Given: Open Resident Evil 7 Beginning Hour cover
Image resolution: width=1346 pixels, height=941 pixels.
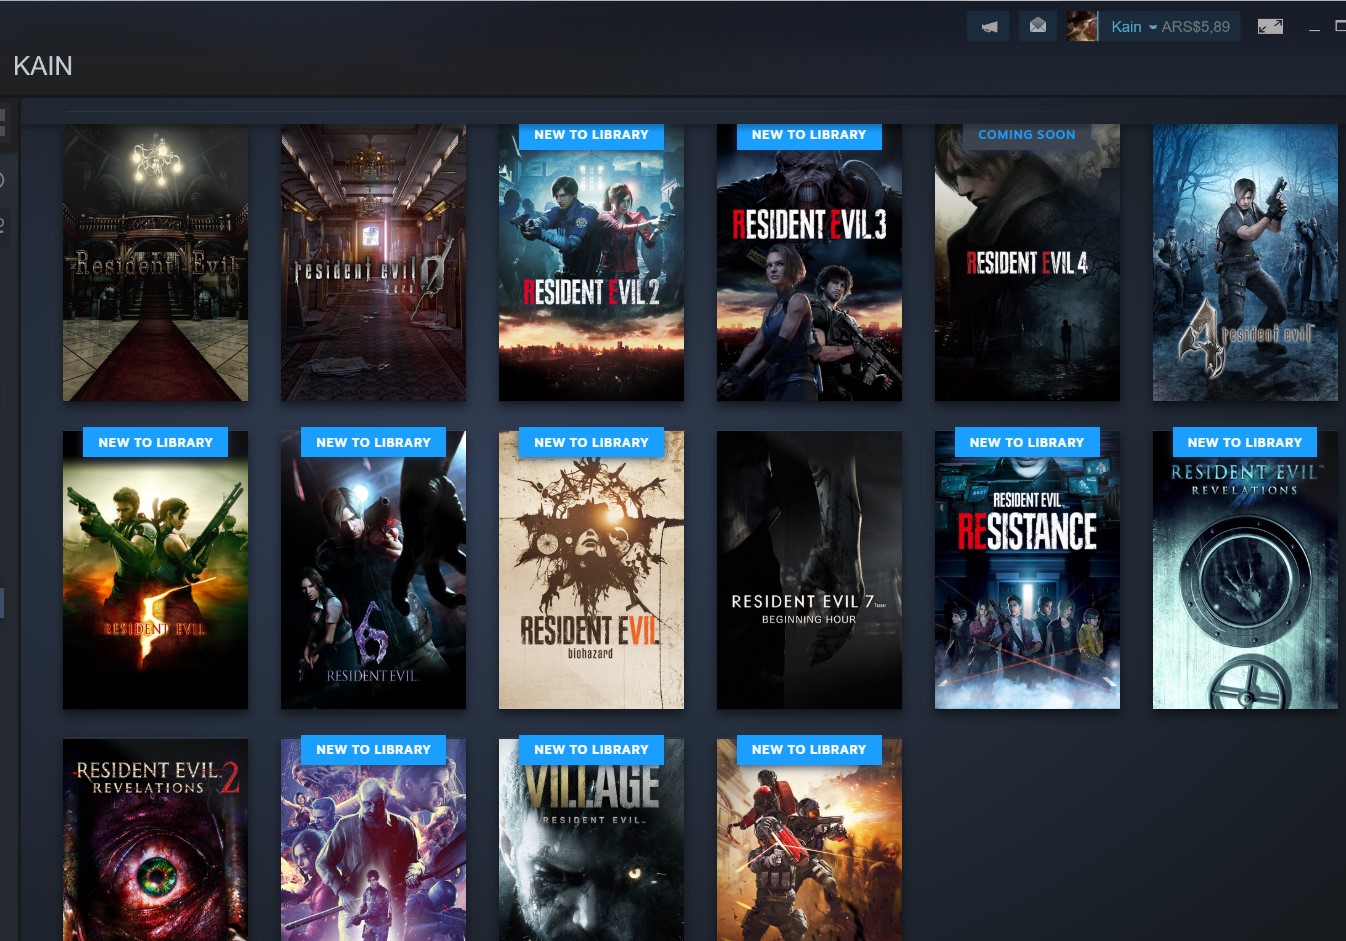Looking at the screenshot, I should 810,570.
